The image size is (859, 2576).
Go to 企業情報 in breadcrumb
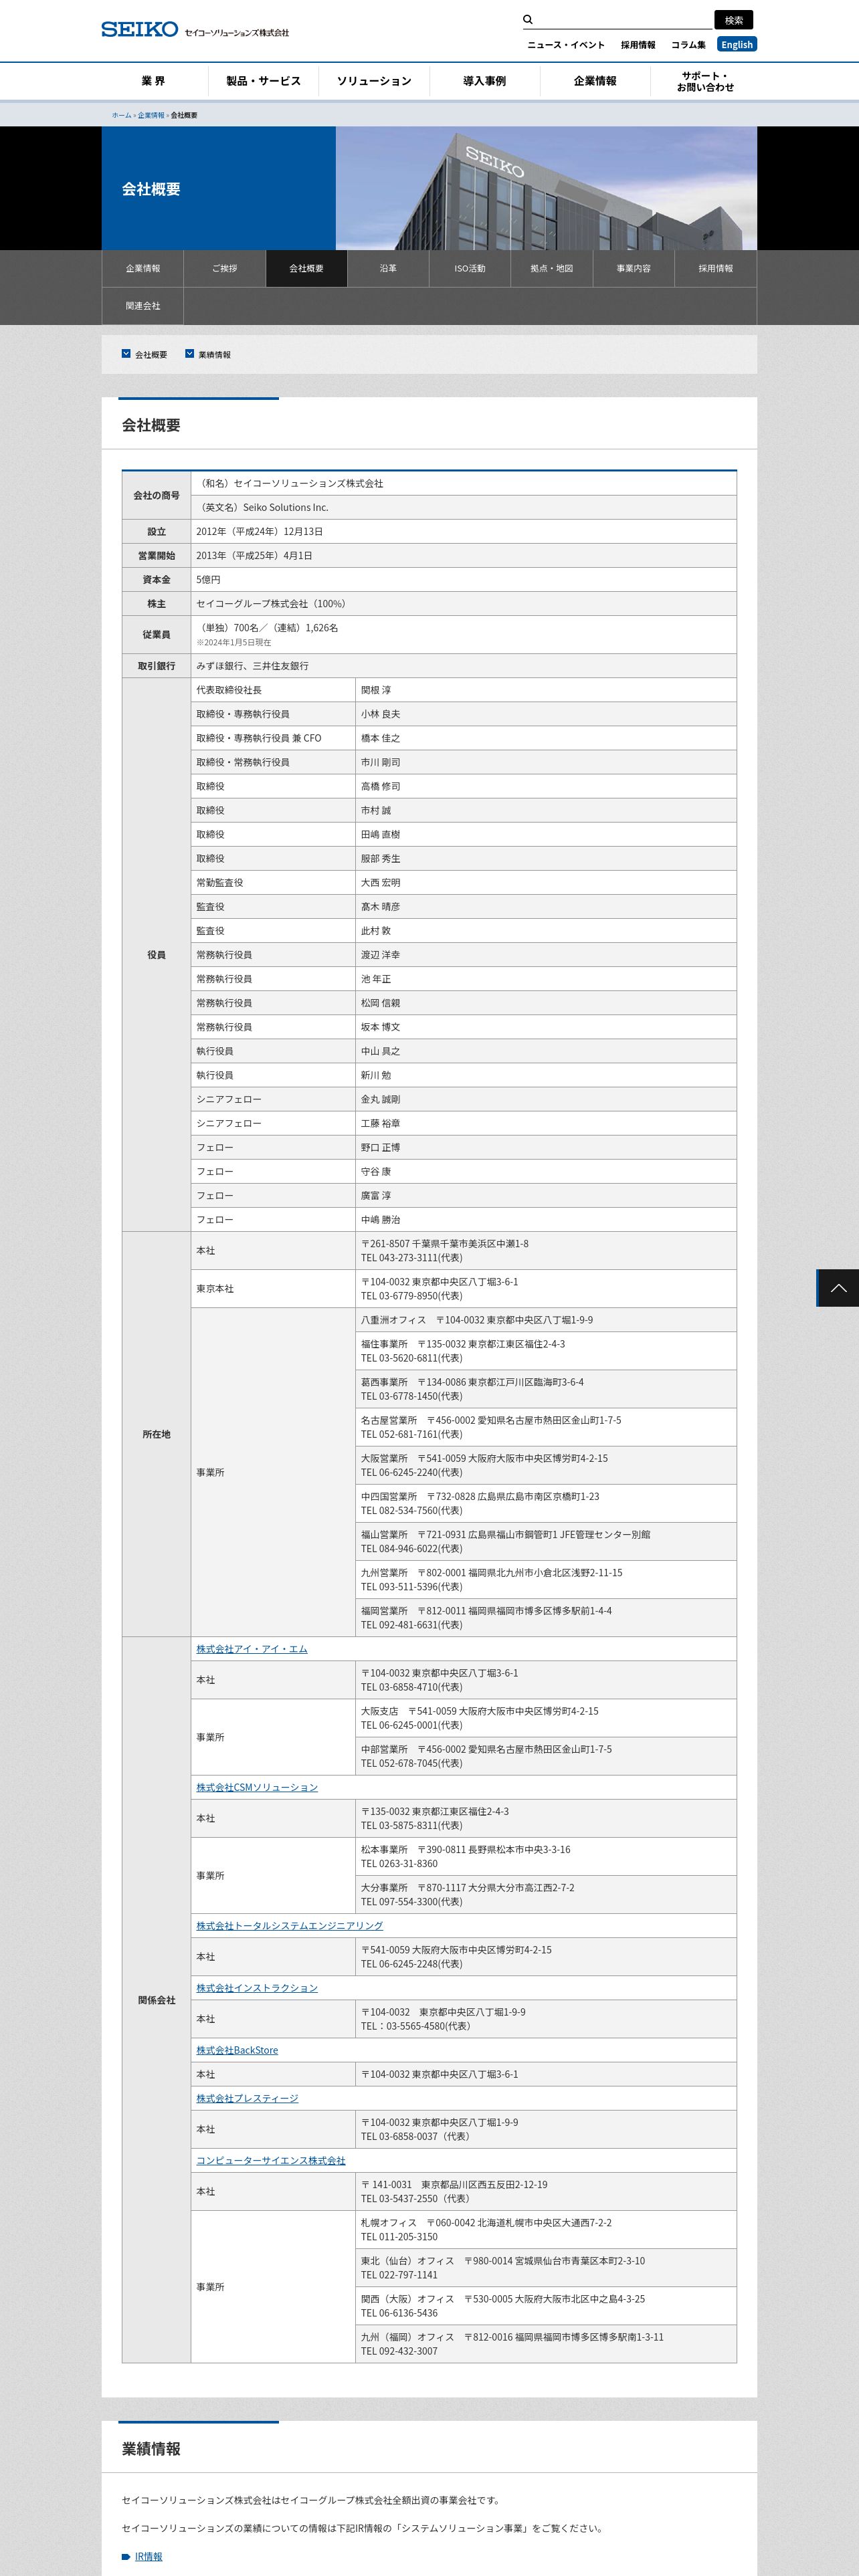pos(151,115)
